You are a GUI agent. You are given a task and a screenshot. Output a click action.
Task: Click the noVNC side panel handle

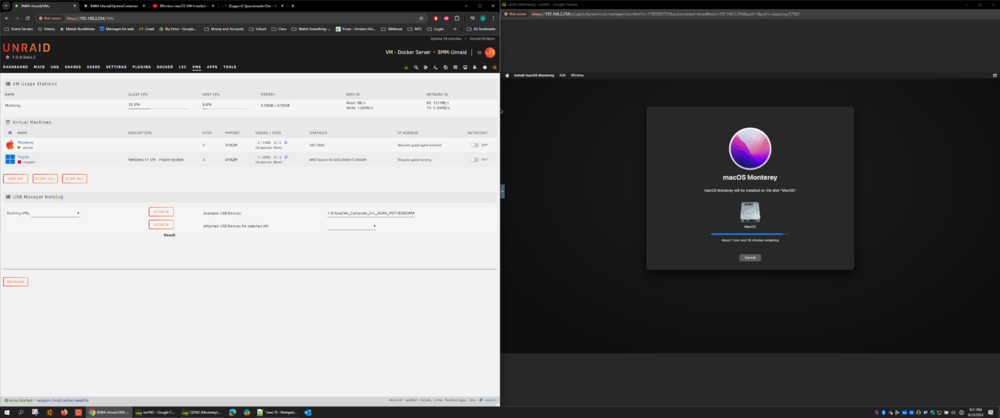(x=503, y=191)
